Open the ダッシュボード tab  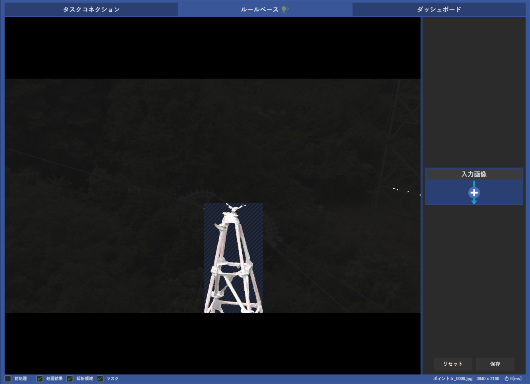[439, 9]
